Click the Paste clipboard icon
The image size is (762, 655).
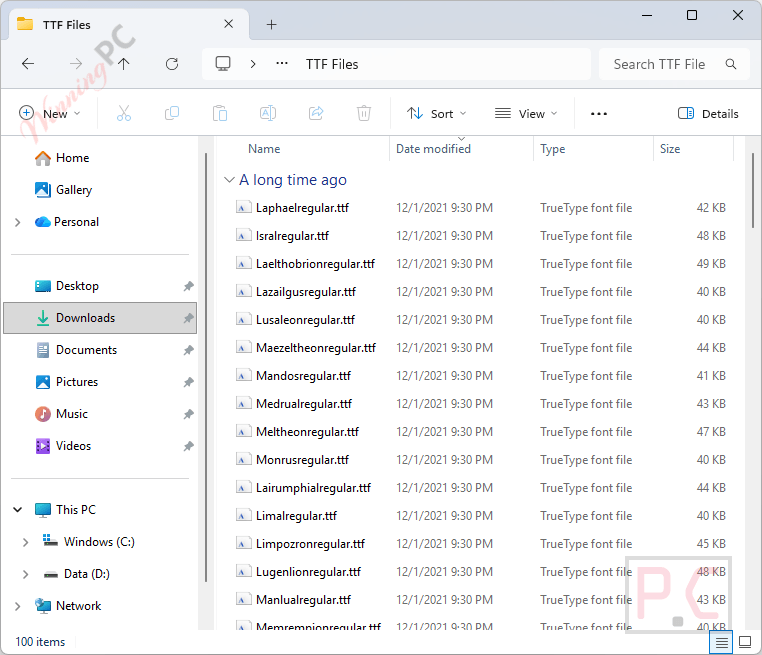tap(220, 114)
